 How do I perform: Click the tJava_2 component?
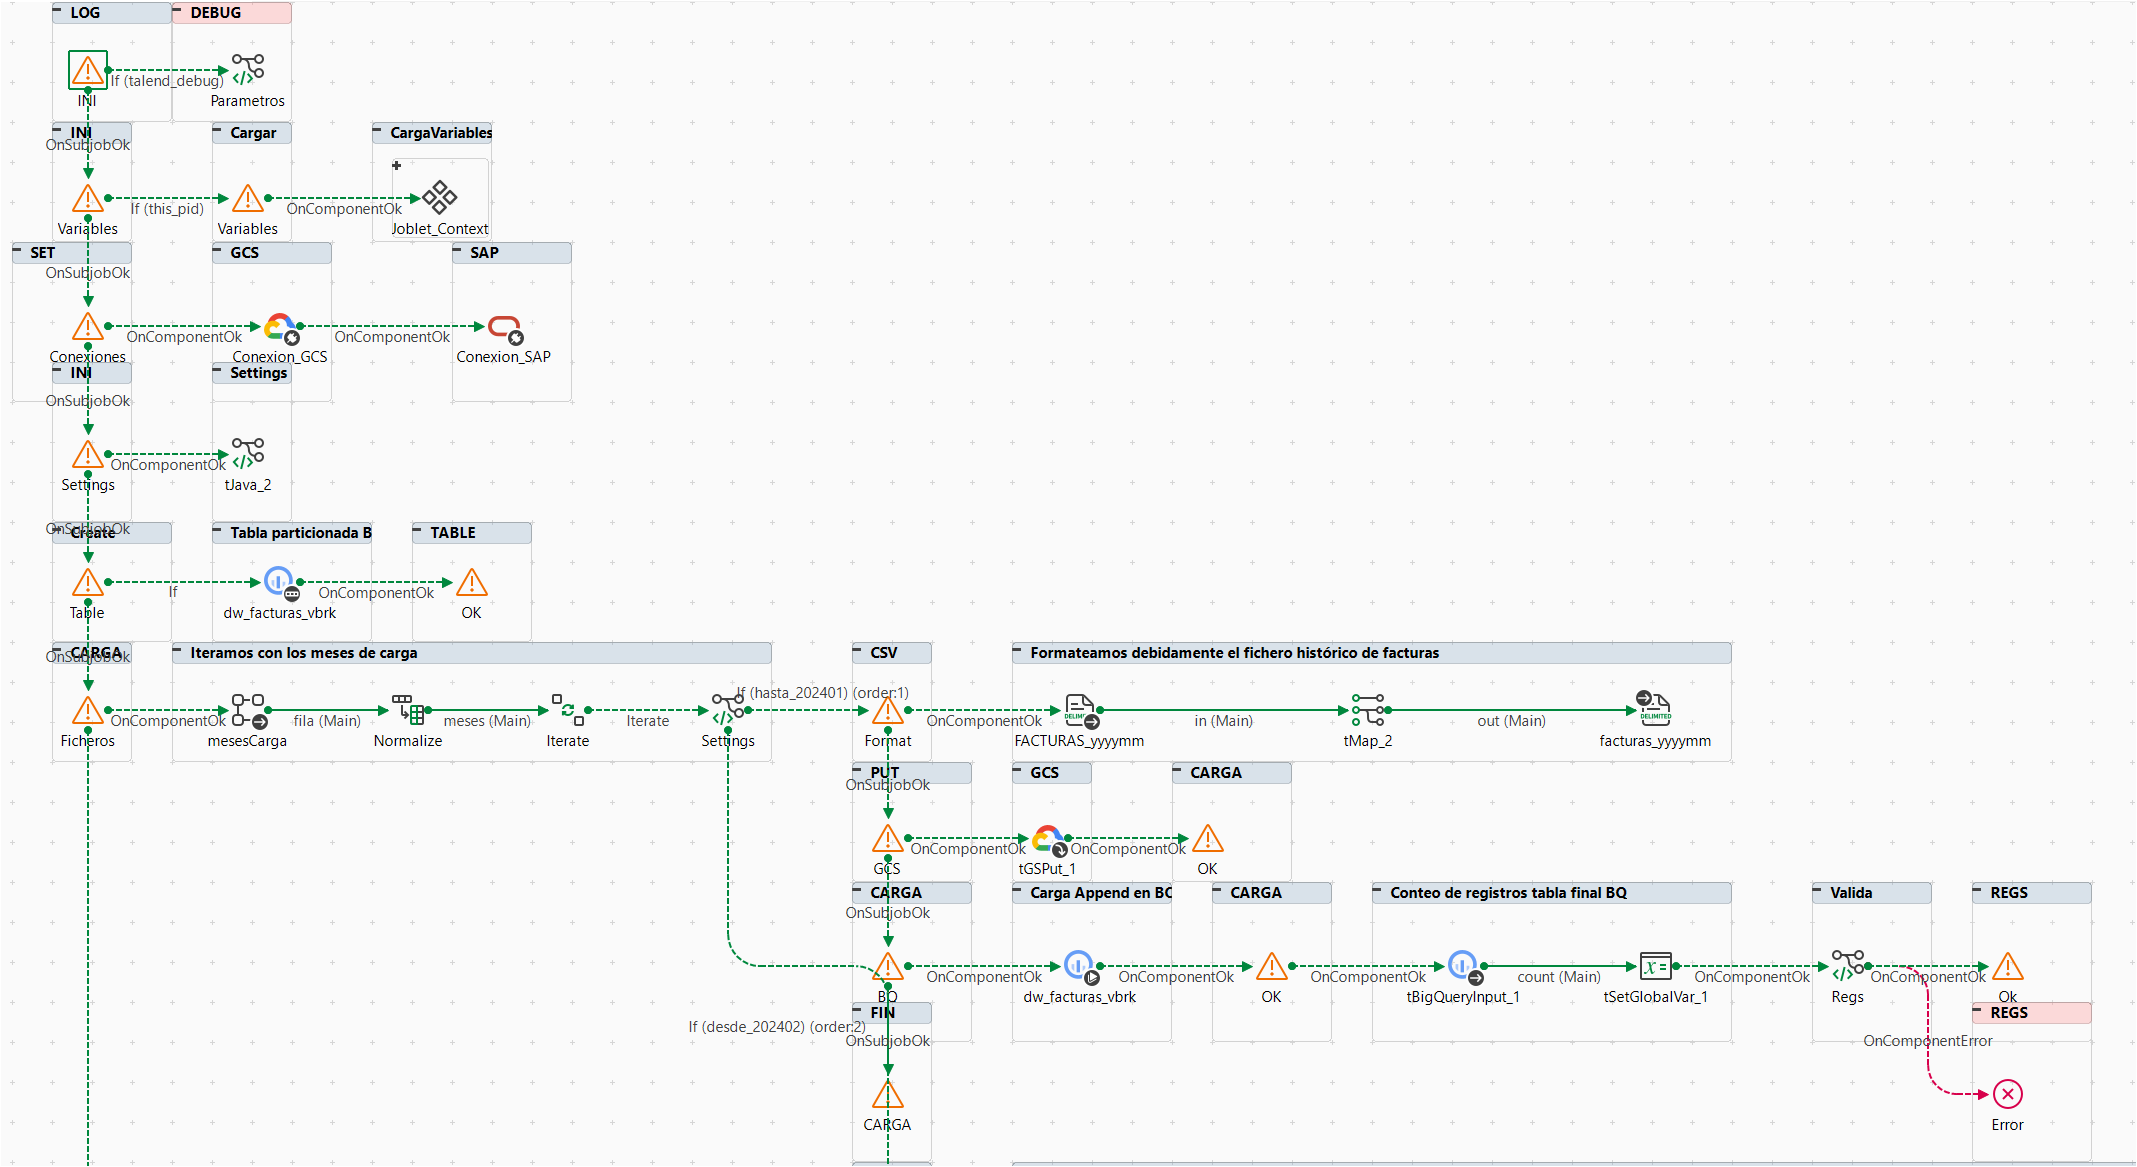point(248,454)
